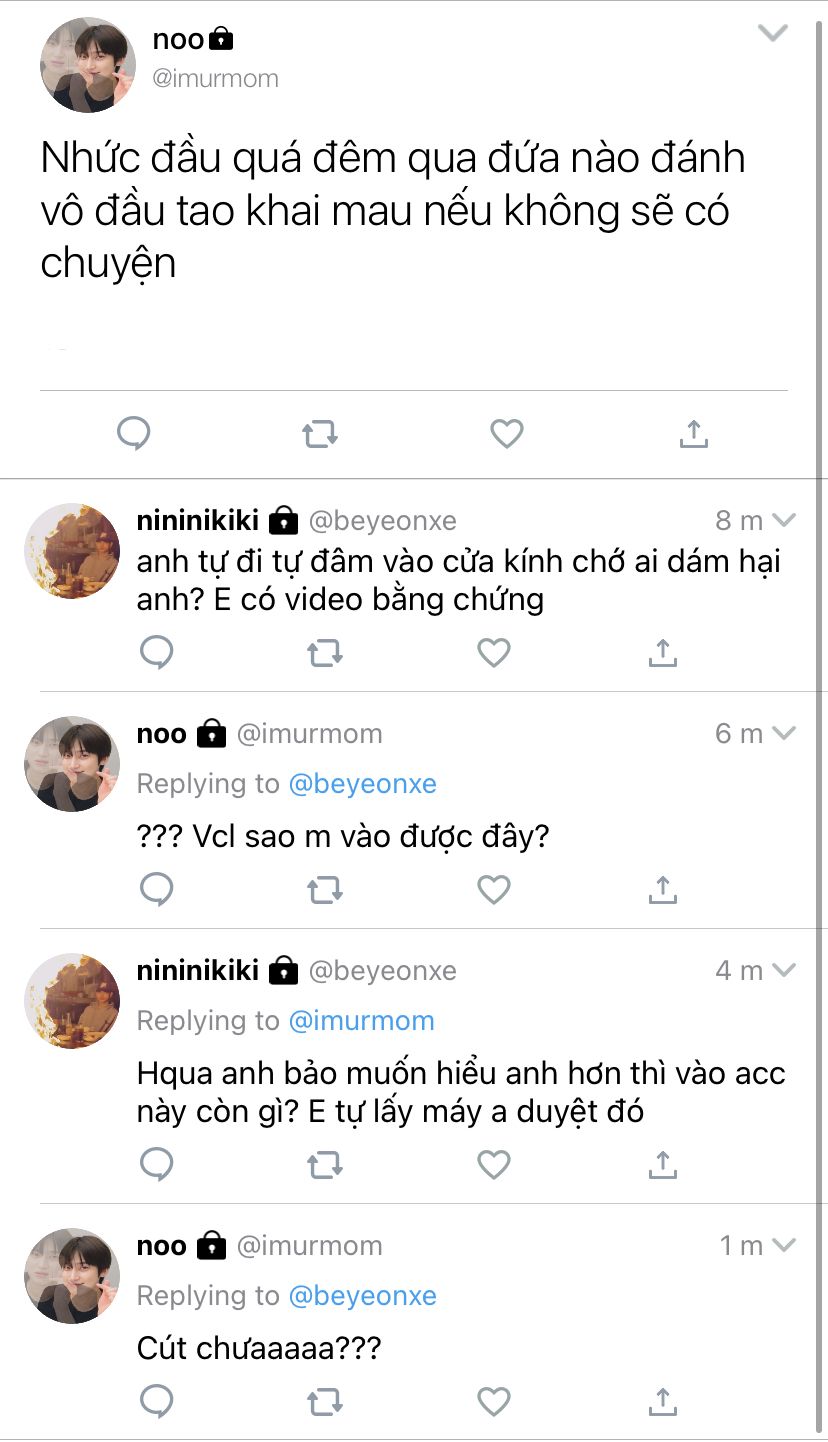Open main tweet options chevron
The height and width of the screenshot is (1442, 828).
(x=772, y=34)
